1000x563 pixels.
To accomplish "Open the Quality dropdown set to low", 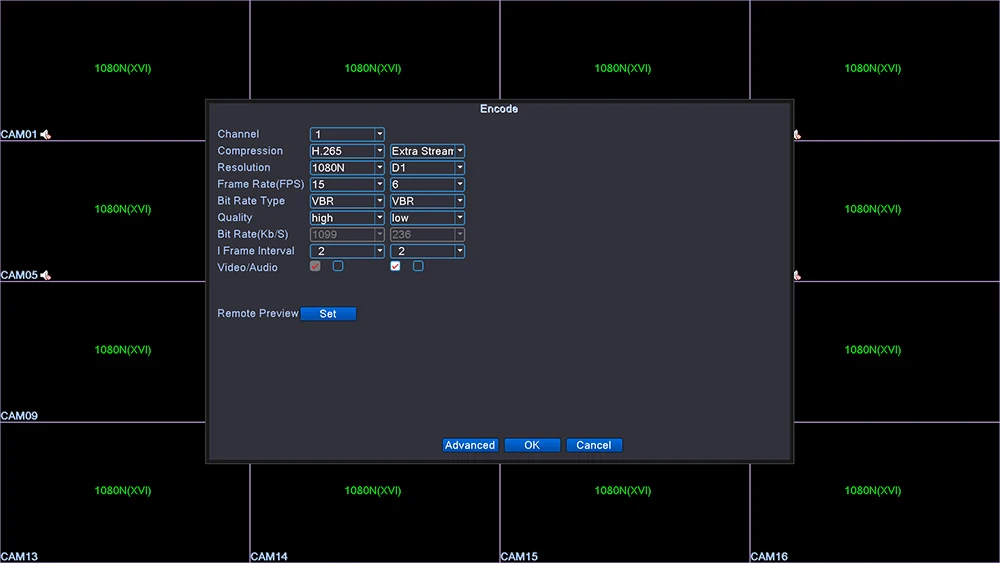I will point(427,218).
